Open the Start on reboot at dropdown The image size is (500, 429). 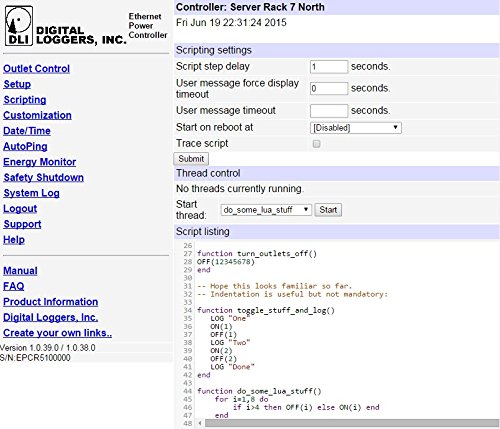tap(356, 128)
